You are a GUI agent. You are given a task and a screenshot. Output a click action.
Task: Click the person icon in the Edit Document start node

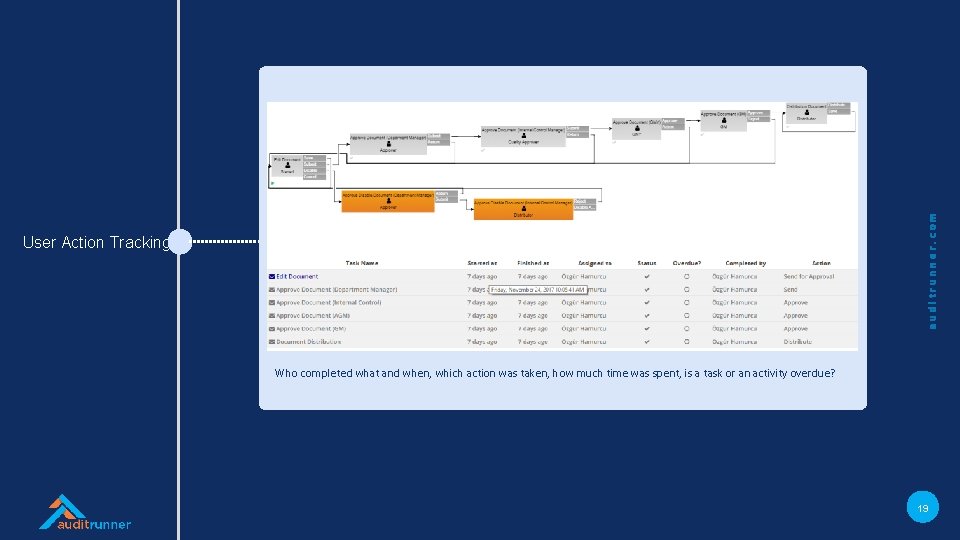click(x=288, y=165)
